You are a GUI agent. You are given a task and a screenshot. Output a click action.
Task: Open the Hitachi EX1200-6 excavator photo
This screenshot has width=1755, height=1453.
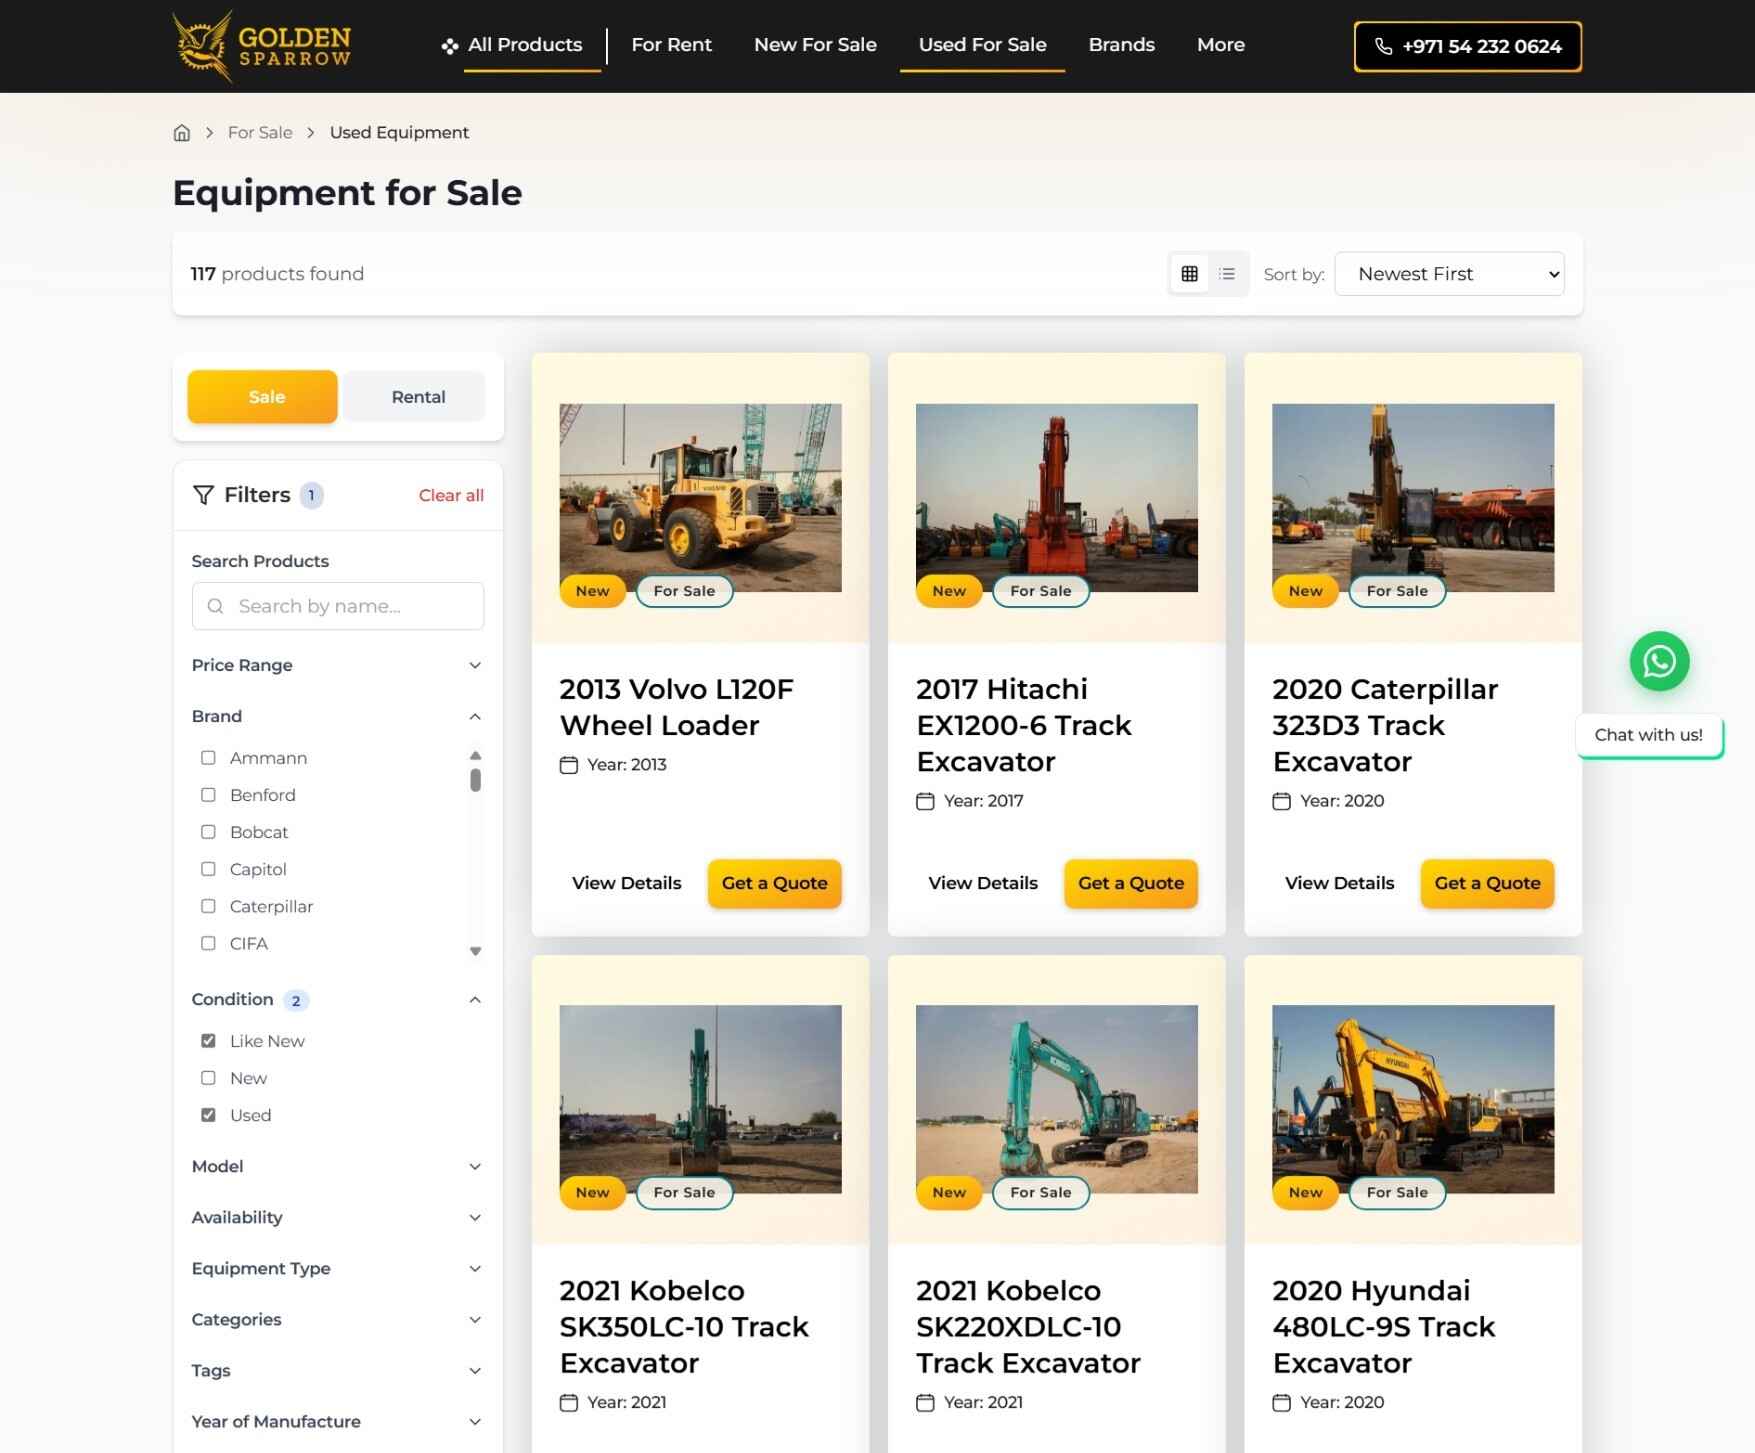click(1056, 497)
